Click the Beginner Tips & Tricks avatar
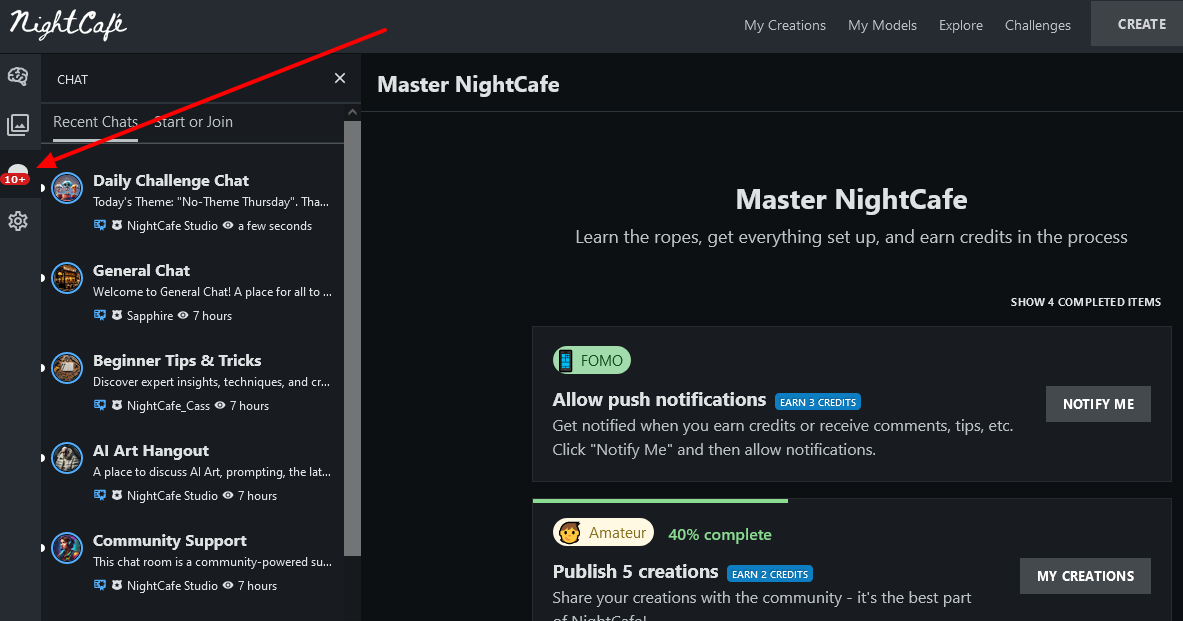 pos(67,367)
